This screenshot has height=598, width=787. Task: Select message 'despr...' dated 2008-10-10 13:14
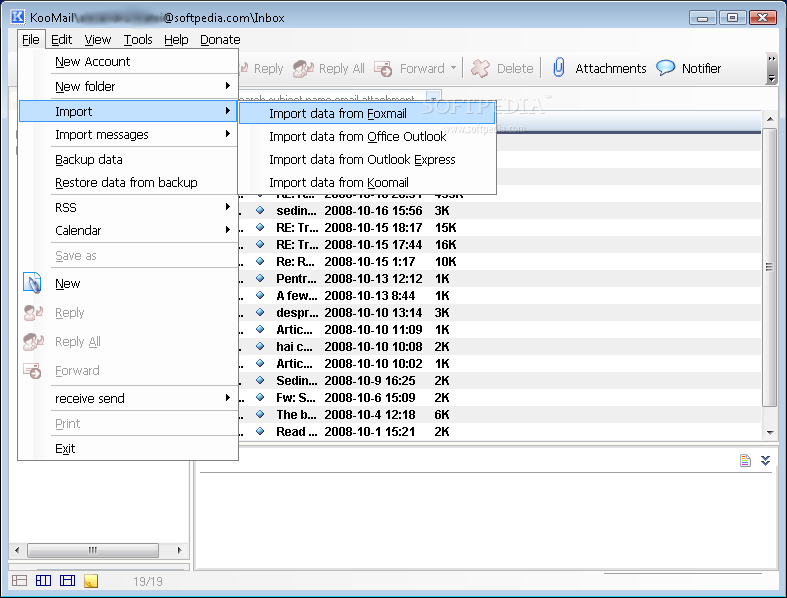coord(499,312)
